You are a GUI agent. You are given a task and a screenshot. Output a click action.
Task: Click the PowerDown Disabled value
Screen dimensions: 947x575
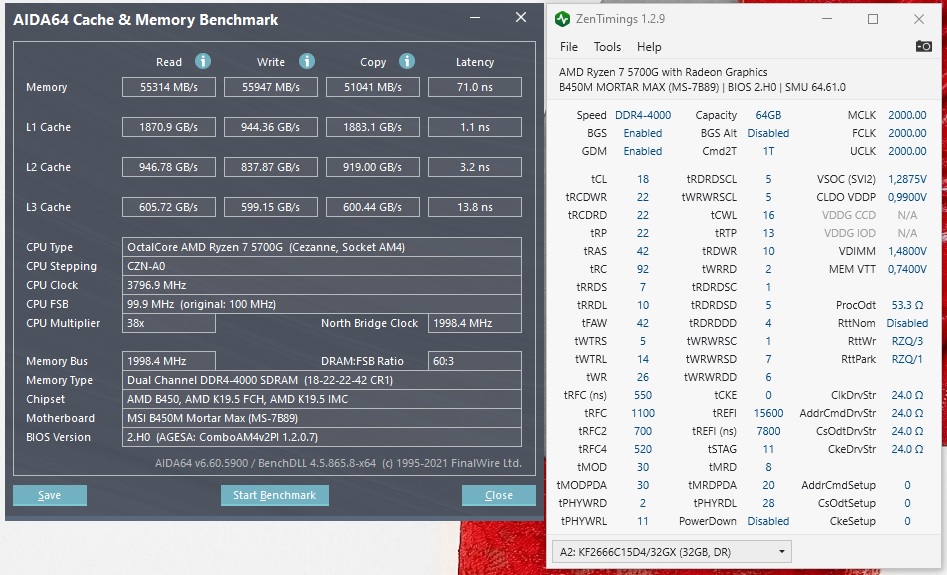coord(768,521)
